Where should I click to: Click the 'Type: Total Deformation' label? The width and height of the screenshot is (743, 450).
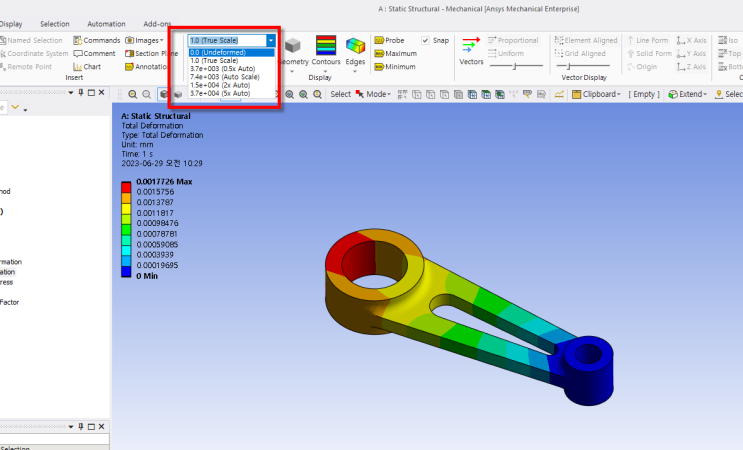162,135
